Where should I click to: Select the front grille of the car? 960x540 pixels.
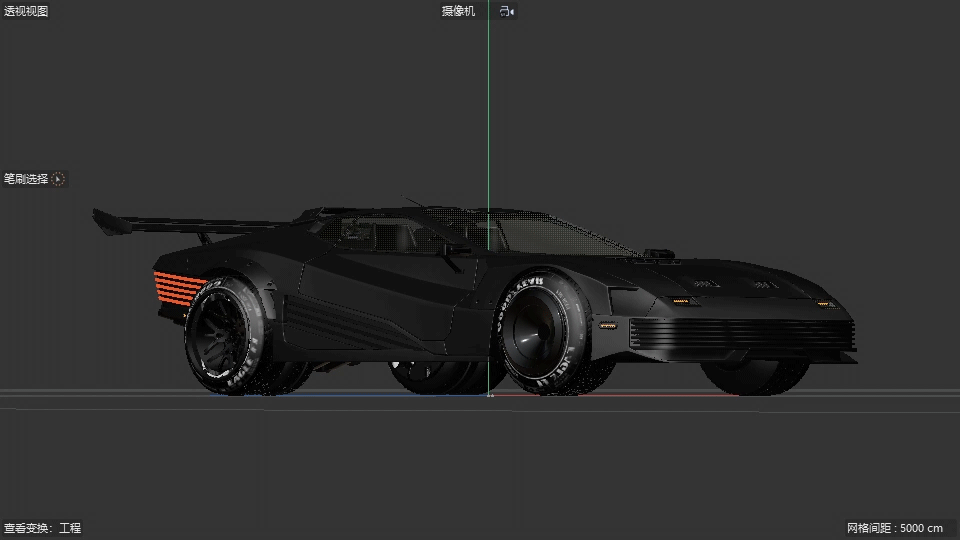coord(741,334)
